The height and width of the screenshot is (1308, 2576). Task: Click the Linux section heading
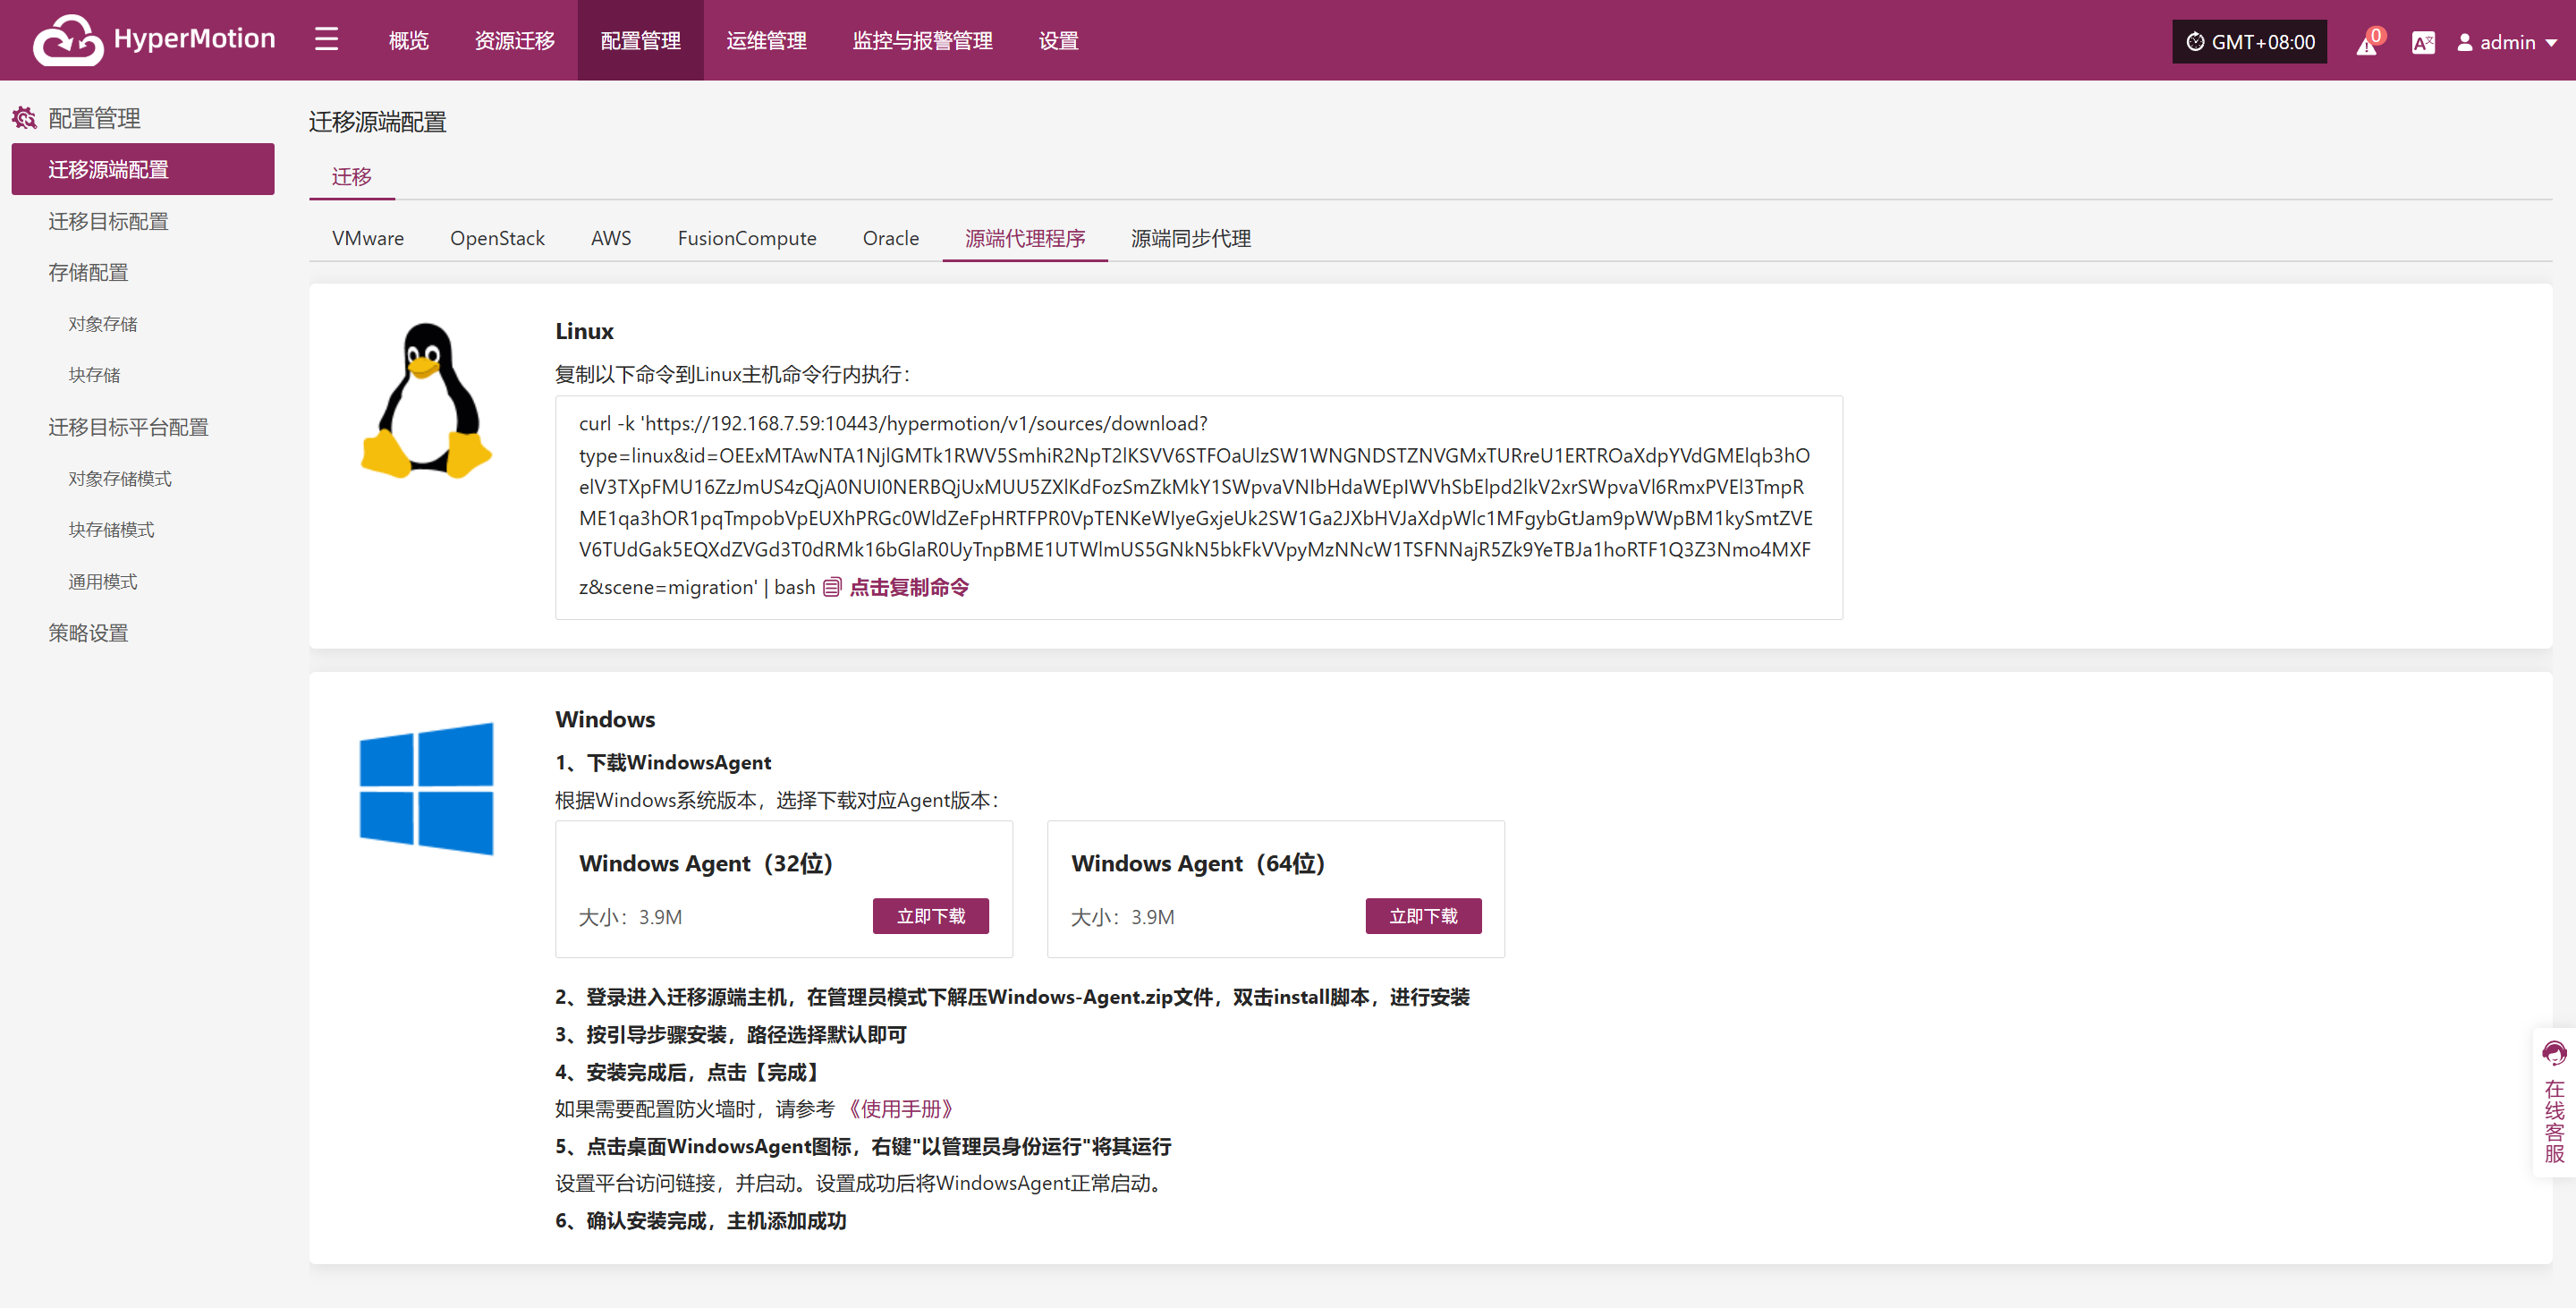point(584,331)
